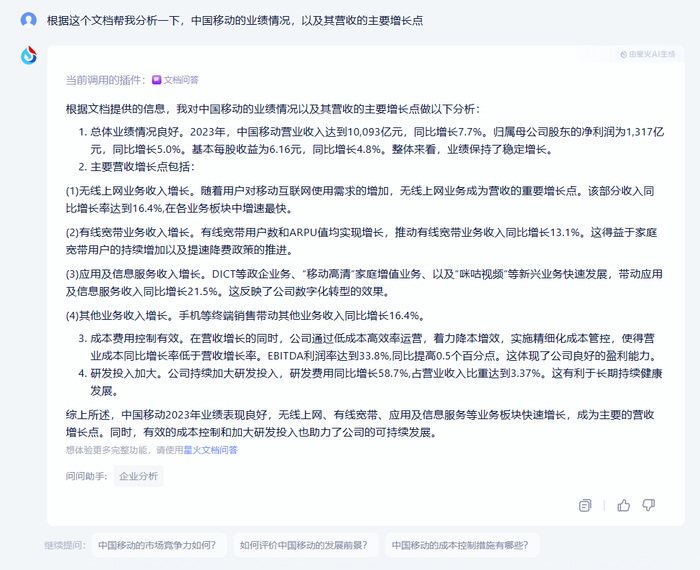
Task: Click paragraph (3)应用及信息服务收入增长
Action: pos(364,283)
